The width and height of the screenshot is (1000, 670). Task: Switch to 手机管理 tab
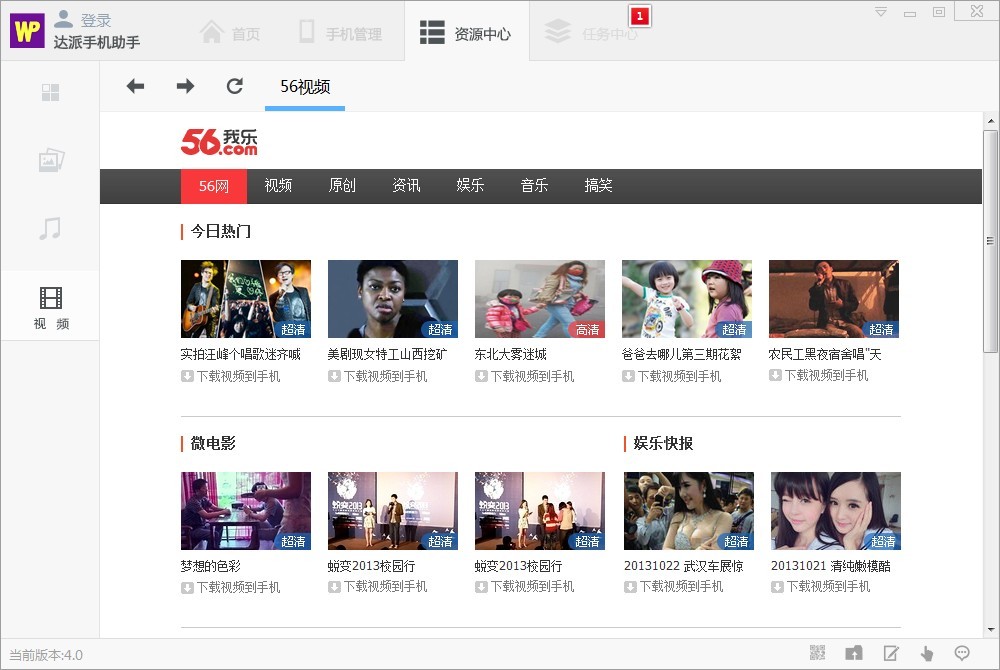point(341,33)
